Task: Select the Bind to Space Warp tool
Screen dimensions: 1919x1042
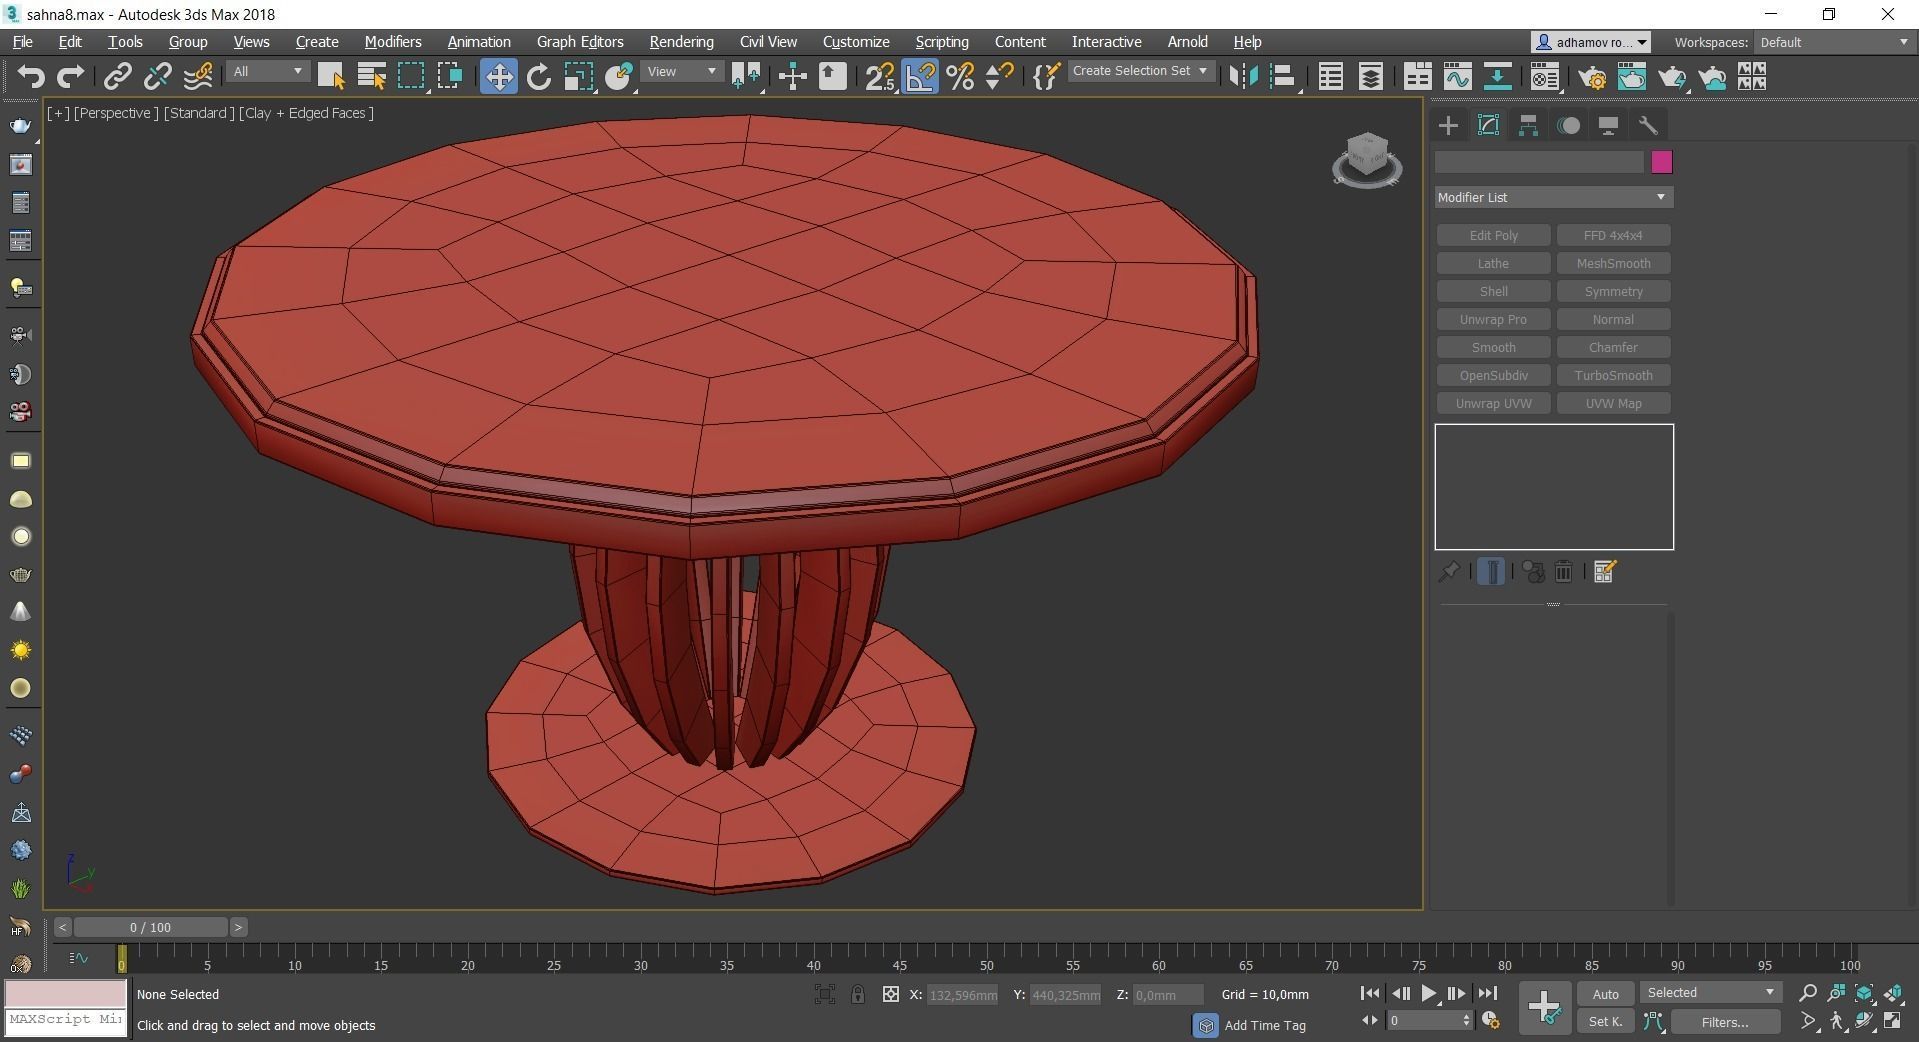Action: coord(198,77)
